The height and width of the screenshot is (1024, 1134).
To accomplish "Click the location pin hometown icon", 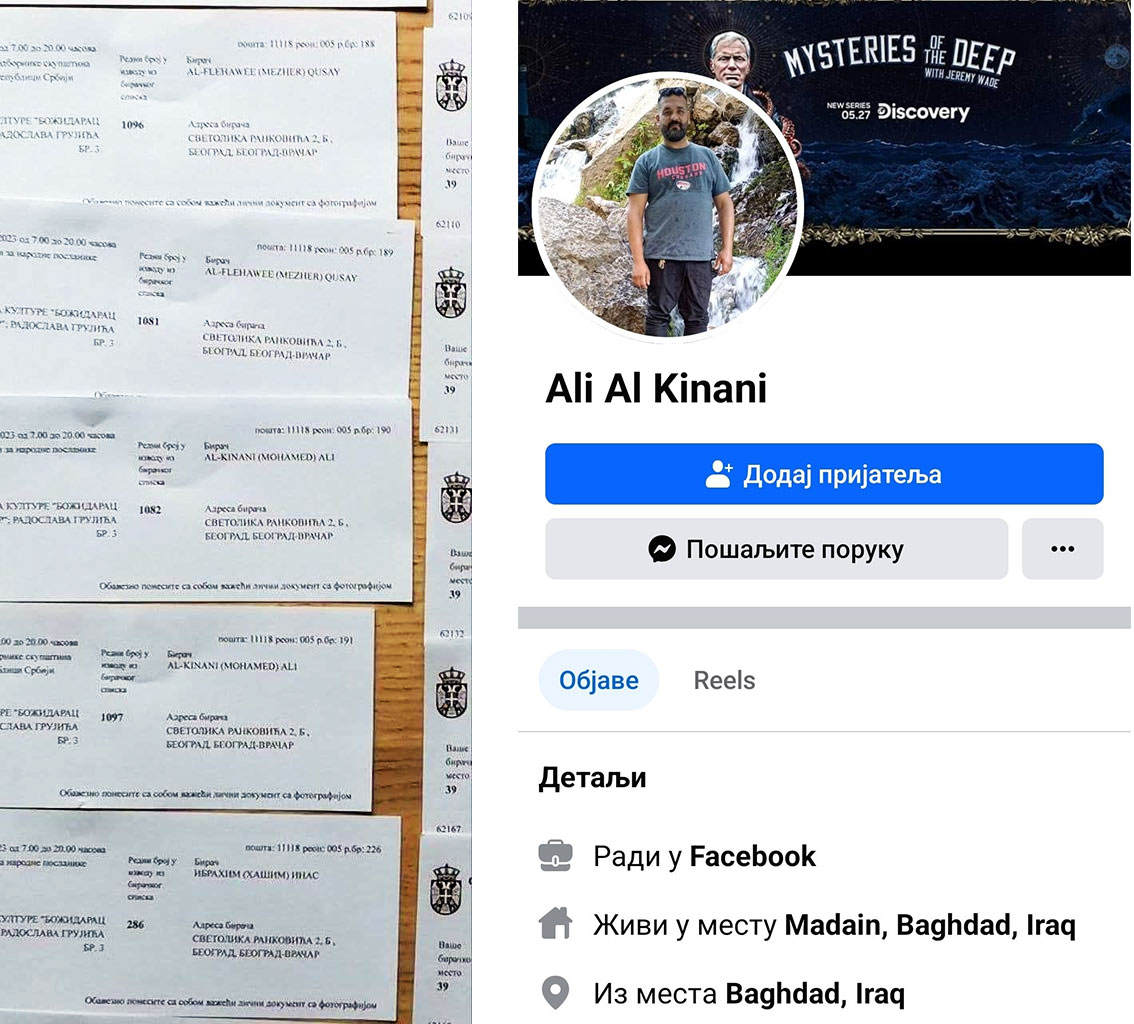I will click(555, 992).
